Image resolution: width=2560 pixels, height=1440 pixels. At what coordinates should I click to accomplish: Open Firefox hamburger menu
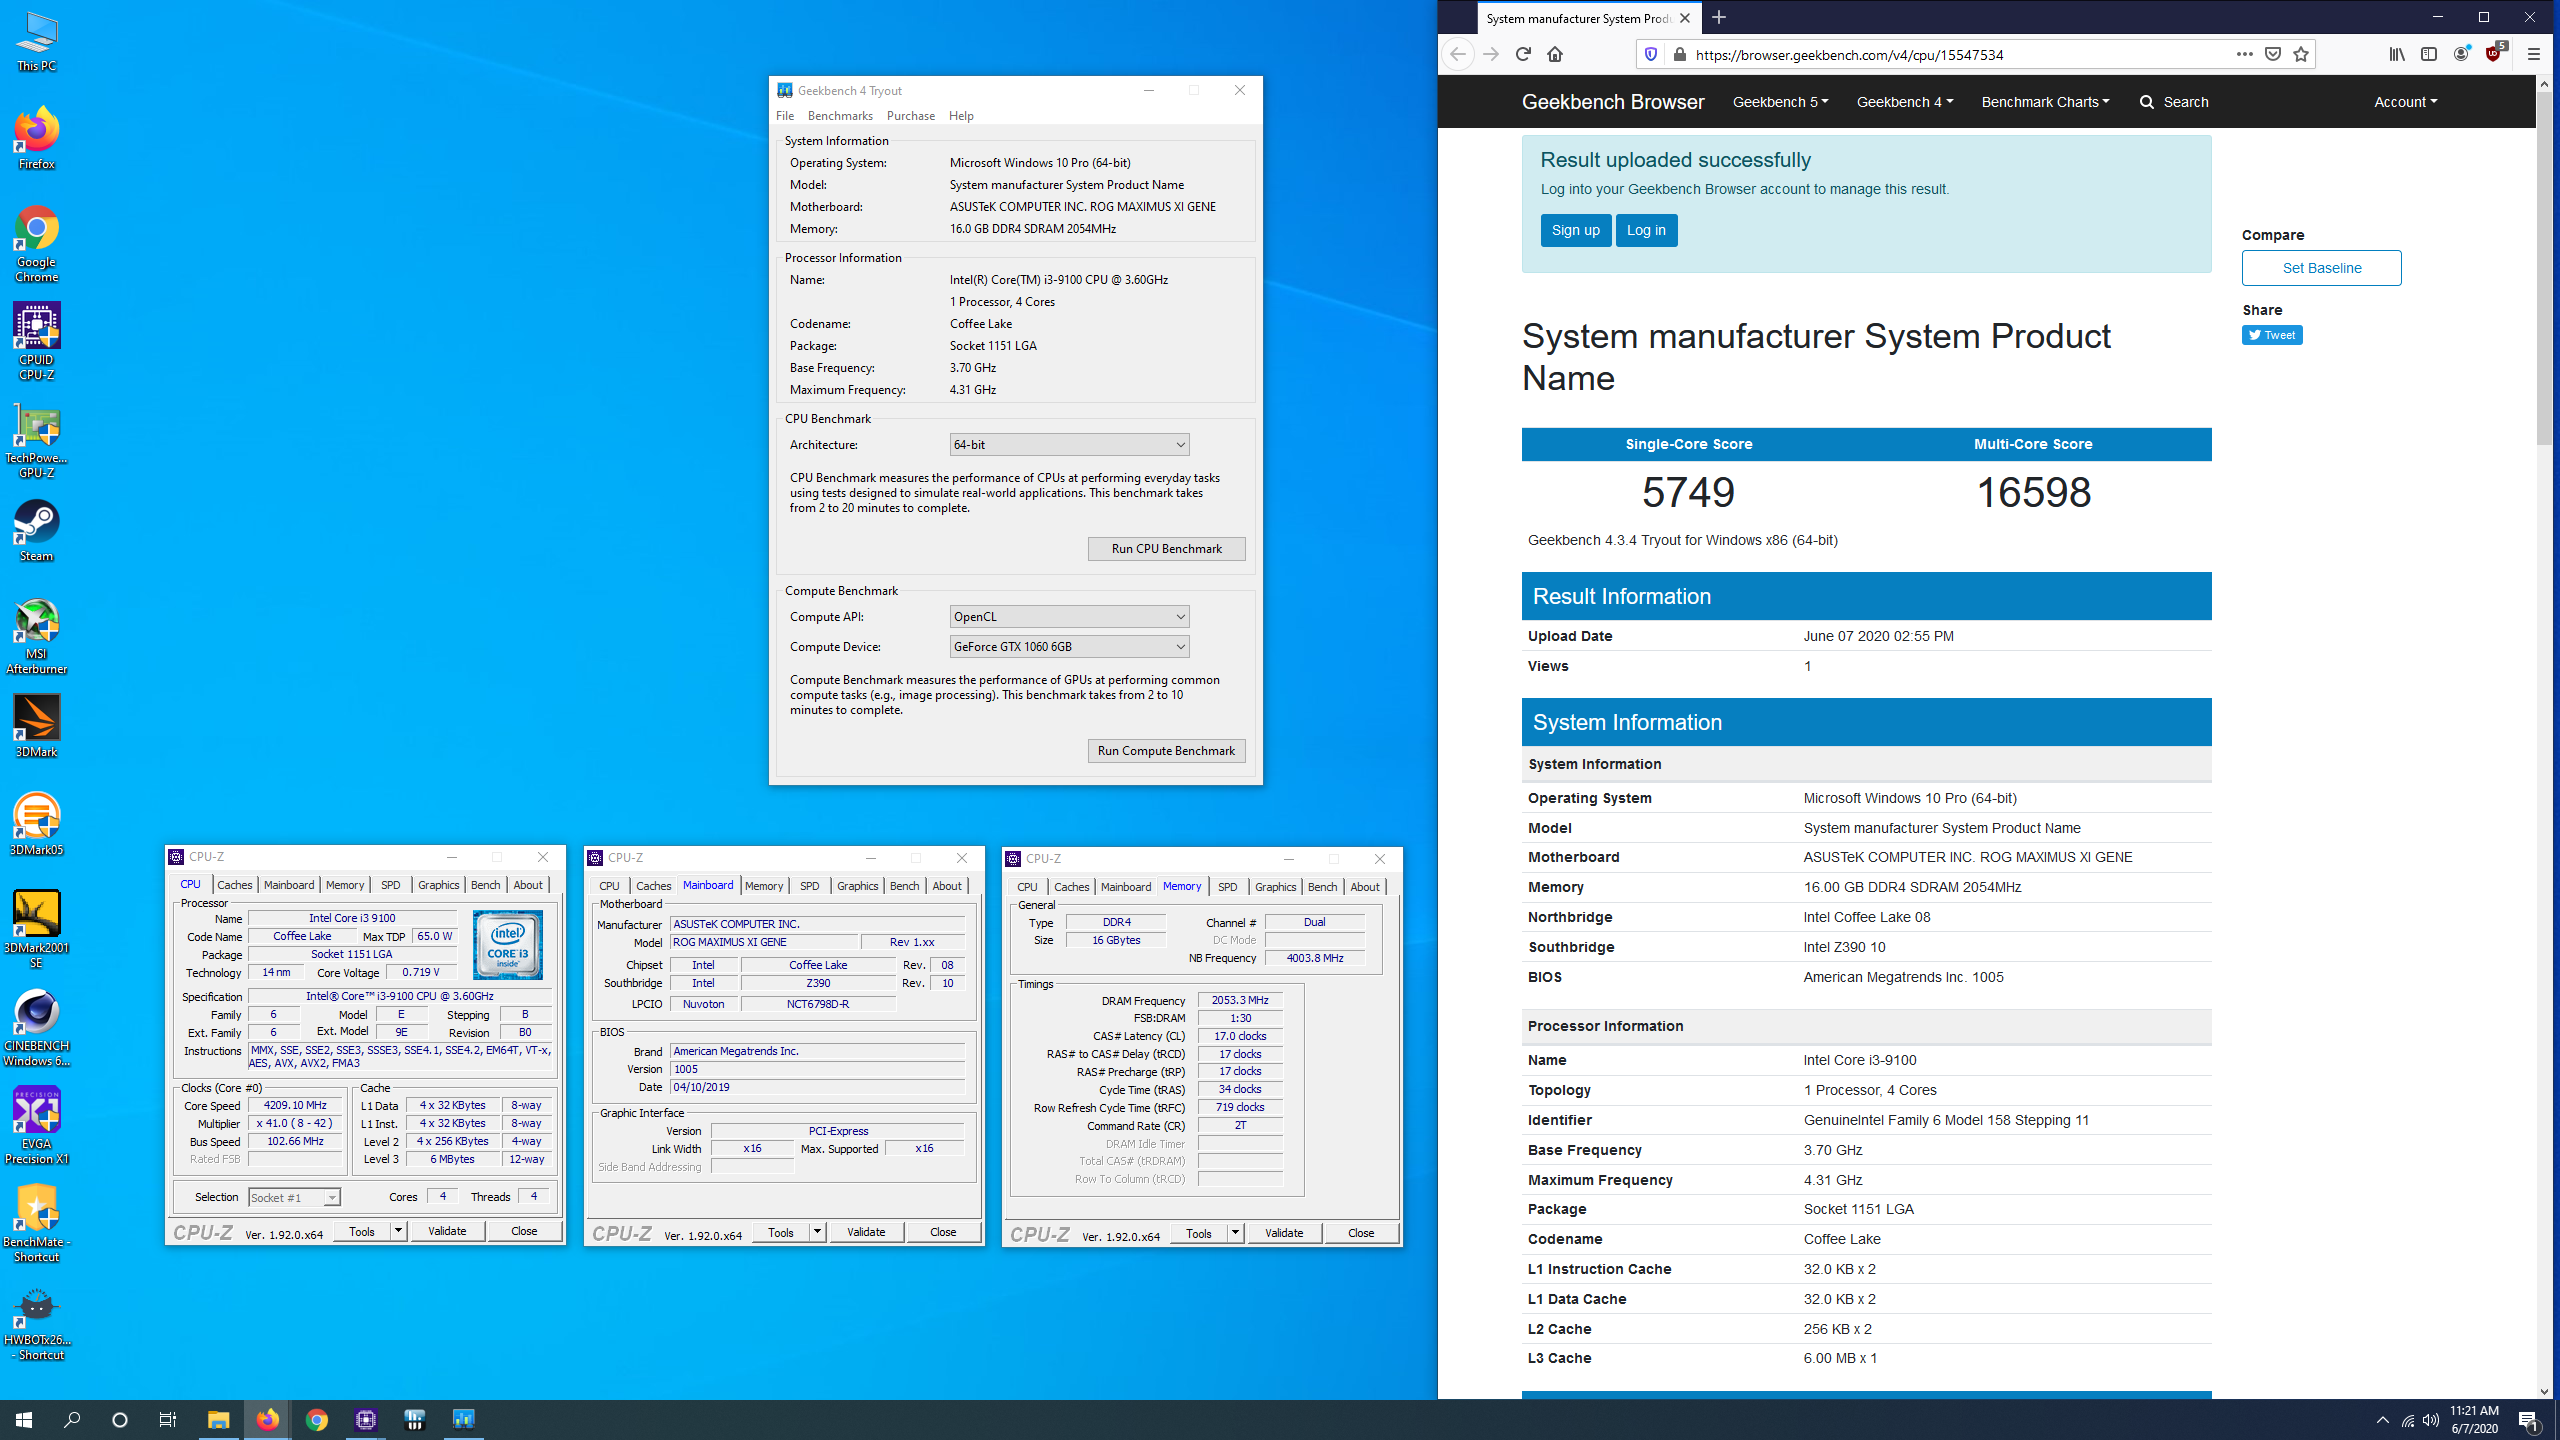click(x=2533, y=54)
